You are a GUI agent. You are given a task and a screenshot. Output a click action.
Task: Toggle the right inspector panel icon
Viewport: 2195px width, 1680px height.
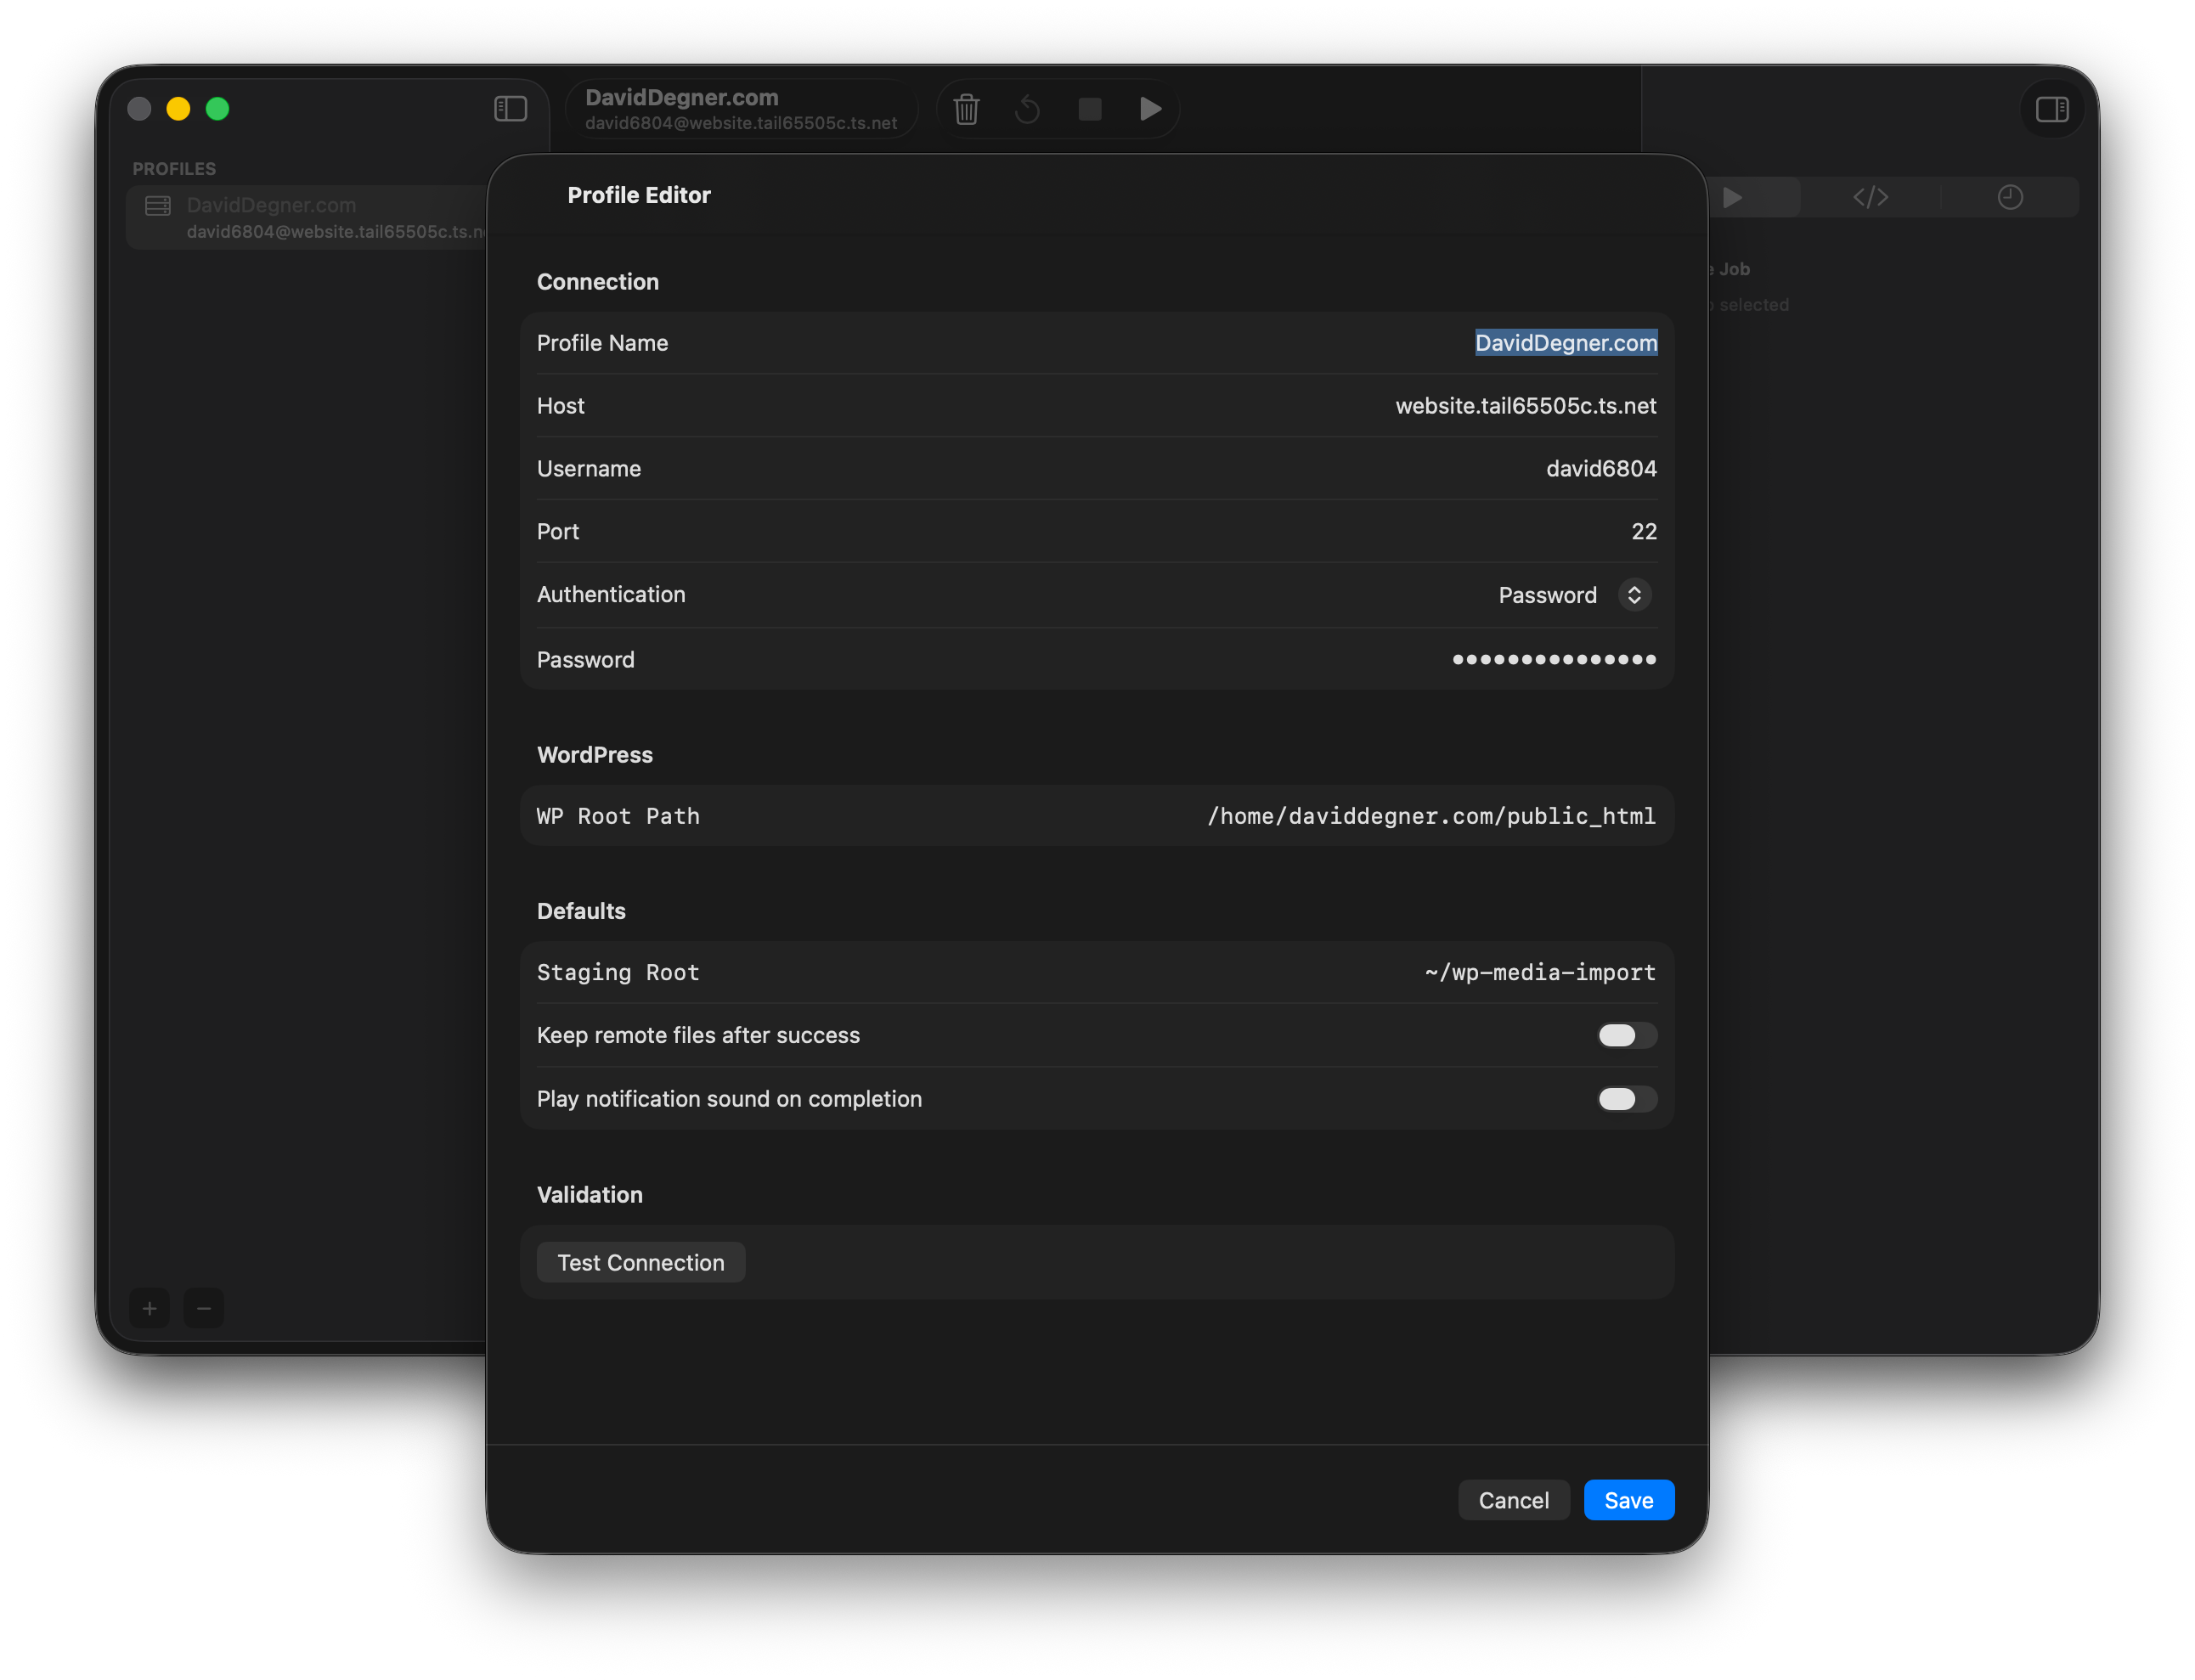tap(2051, 108)
